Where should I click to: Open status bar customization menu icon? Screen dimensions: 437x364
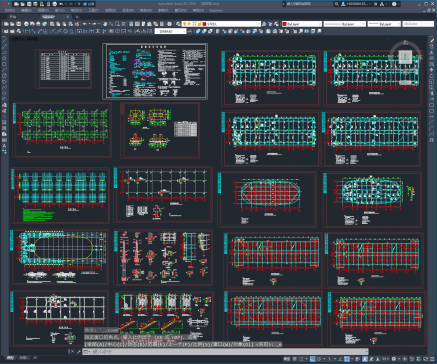point(432,359)
